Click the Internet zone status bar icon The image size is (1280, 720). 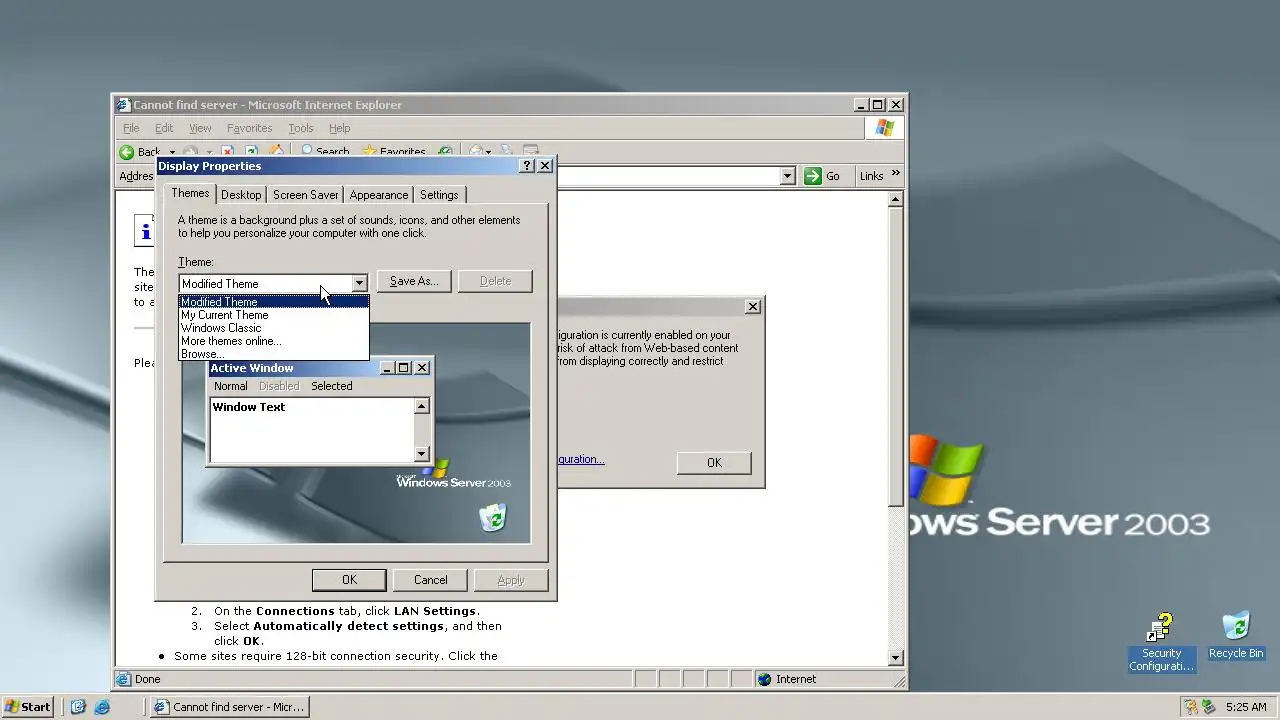[765, 679]
